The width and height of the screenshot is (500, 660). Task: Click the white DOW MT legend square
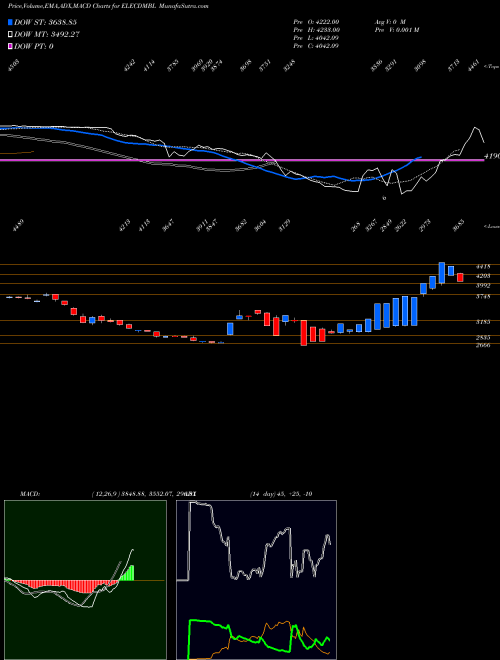point(10,35)
